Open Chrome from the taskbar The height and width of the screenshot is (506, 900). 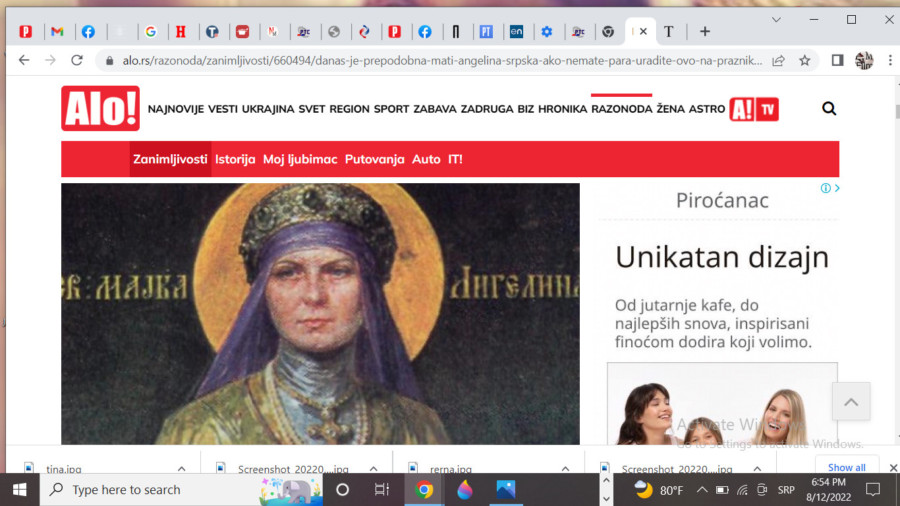424,490
